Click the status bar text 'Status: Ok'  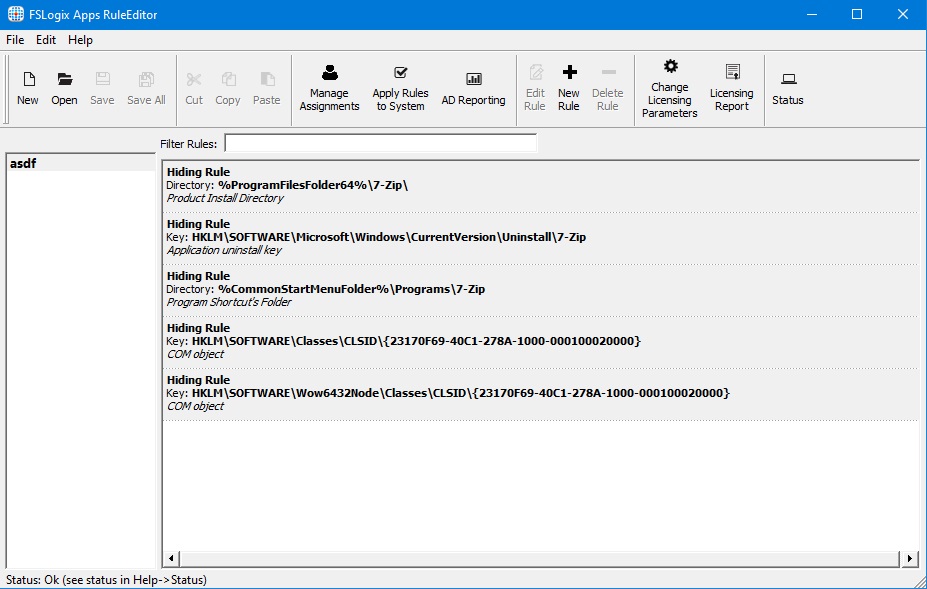106,580
